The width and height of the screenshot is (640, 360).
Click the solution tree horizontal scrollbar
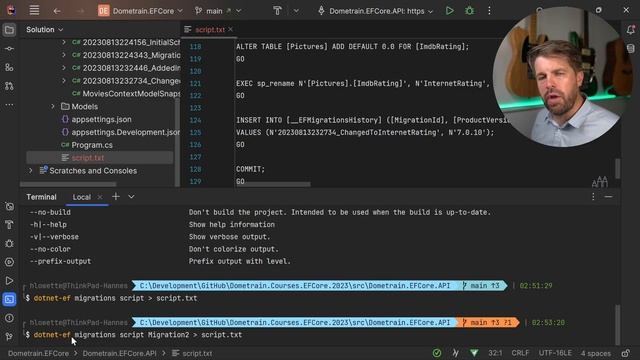[68, 184]
